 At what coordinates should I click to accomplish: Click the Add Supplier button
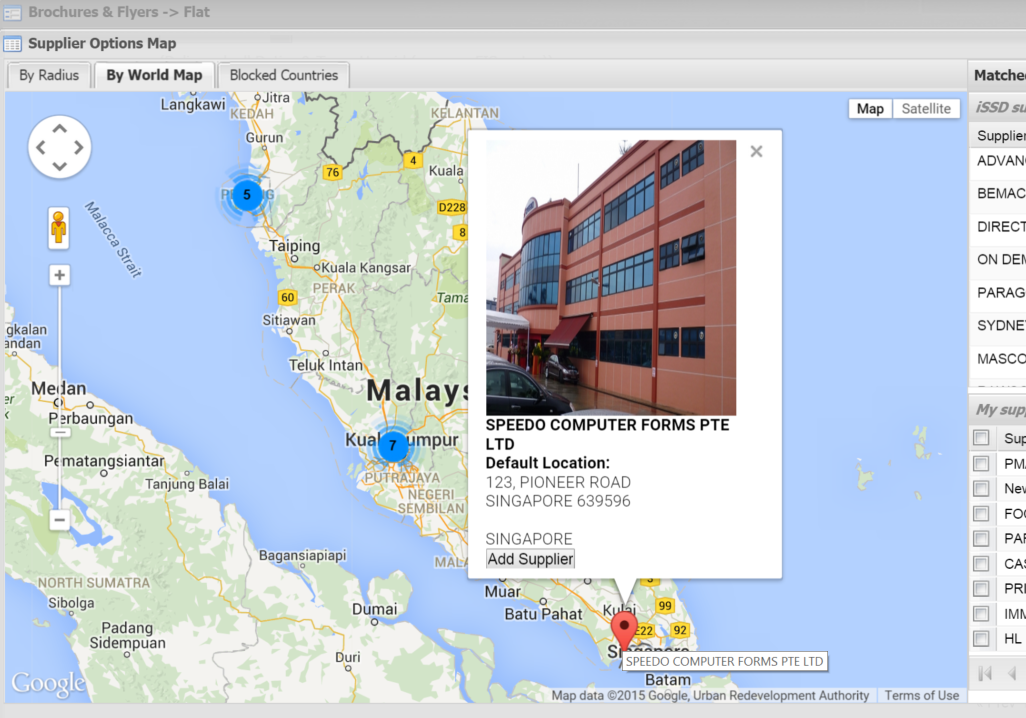tap(530, 559)
